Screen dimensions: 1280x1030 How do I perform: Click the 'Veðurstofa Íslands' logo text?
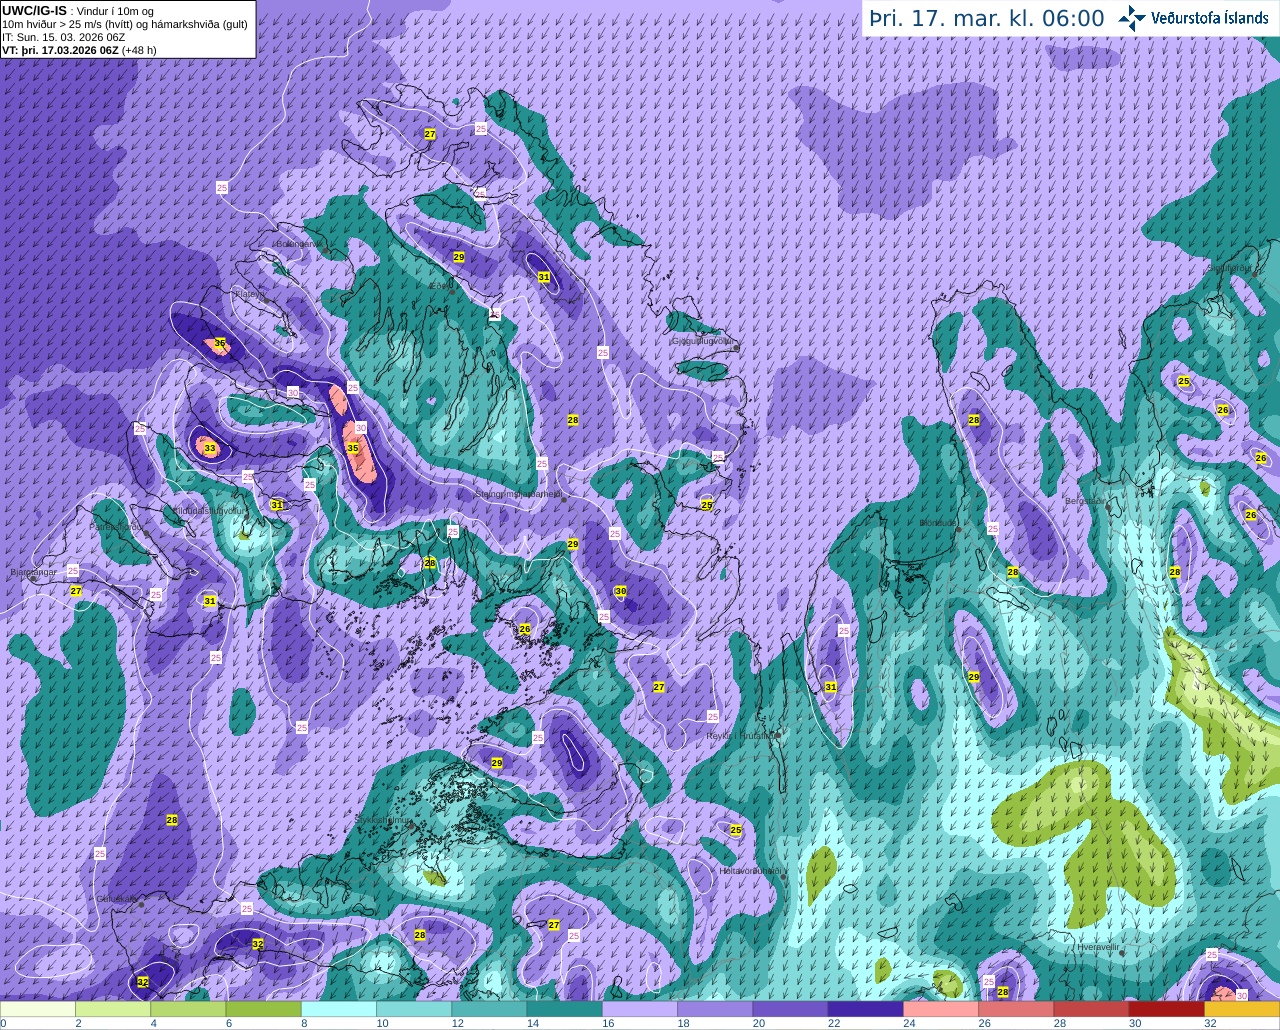(x=1209, y=18)
